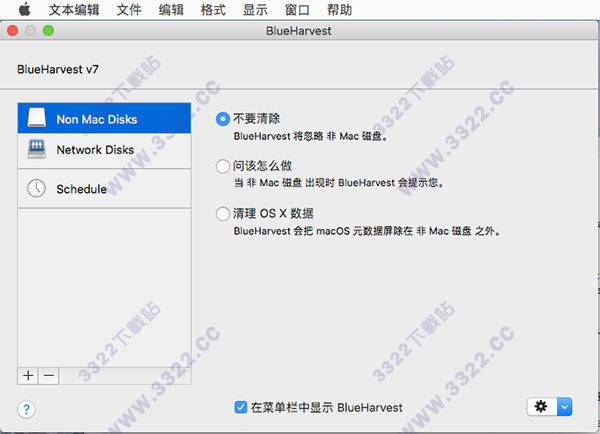Select Schedule in sidebar
This screenshot has width=600, height=434.
point(104,189)
